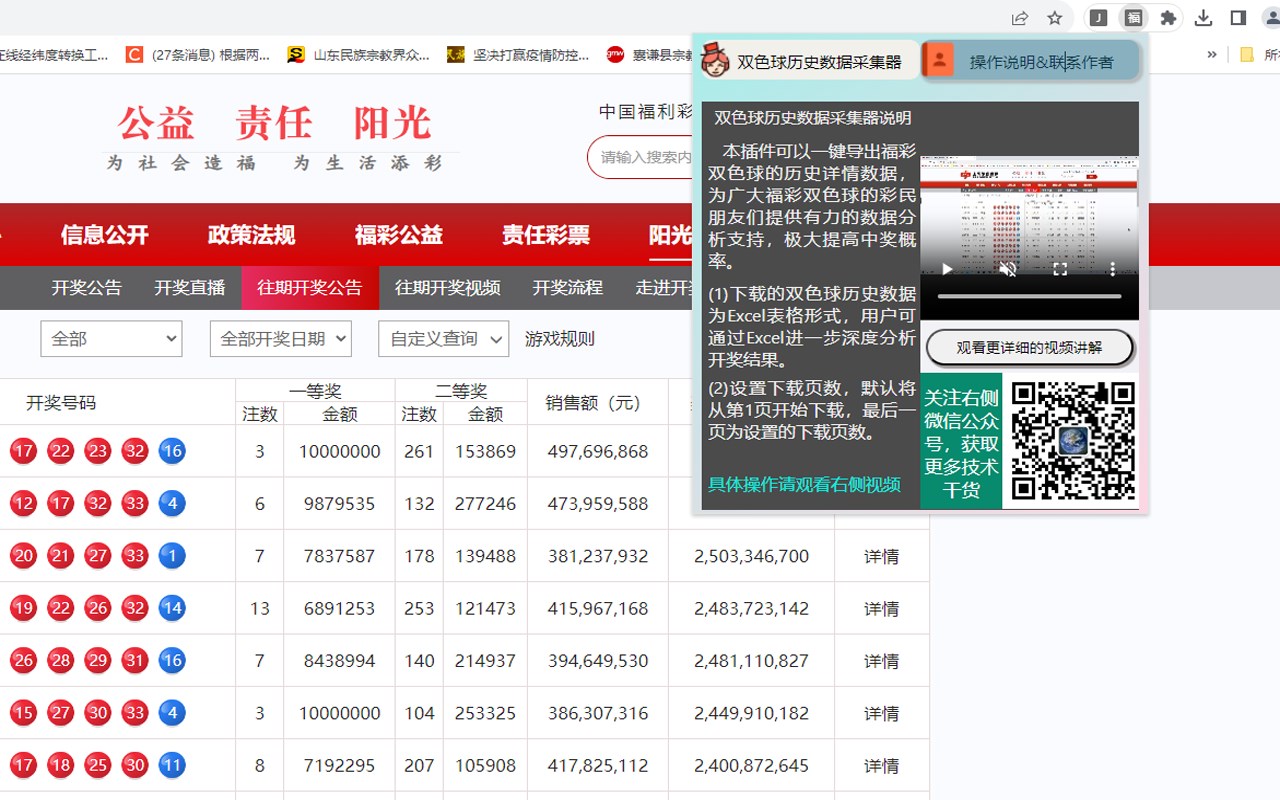This screenshot has width=1280, height=800.
Task: Click red ball 23 in first result row
Action: [x=97, y=451]
